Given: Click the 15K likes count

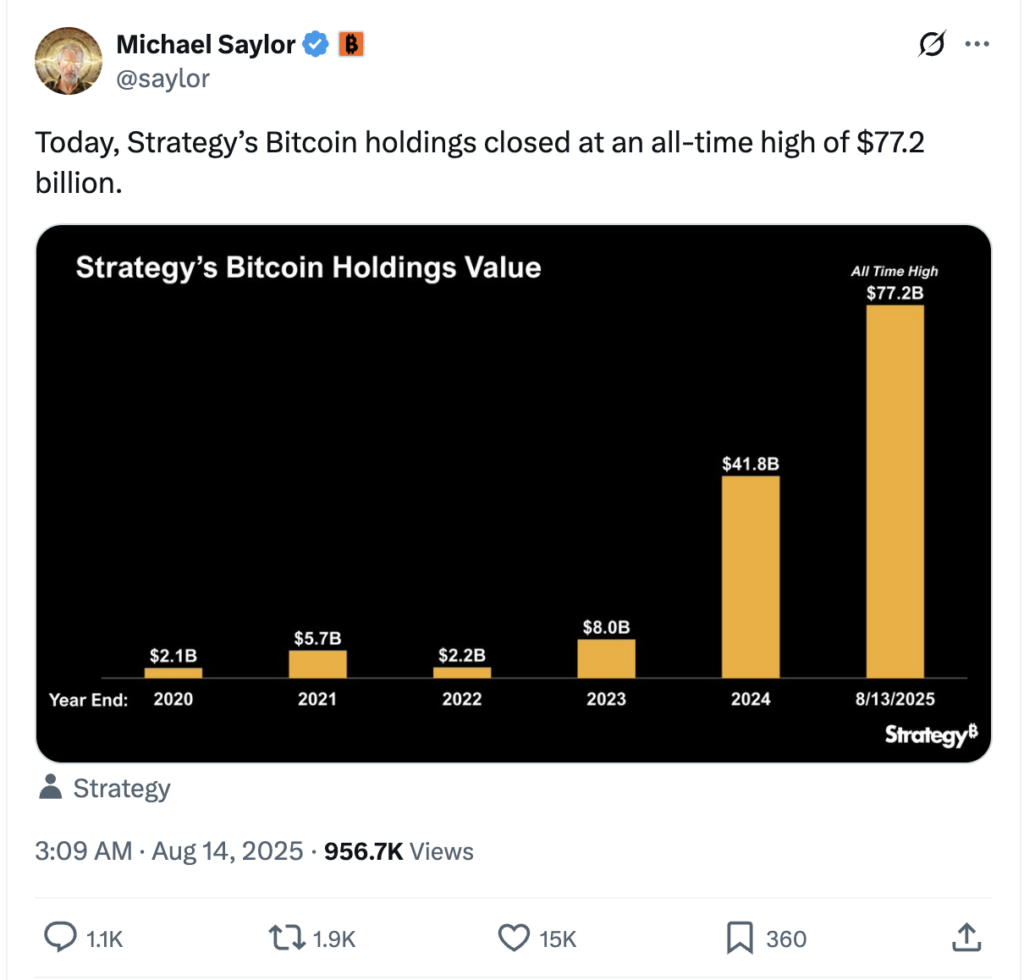Looking at the screenshot, I should coord(558,939).
